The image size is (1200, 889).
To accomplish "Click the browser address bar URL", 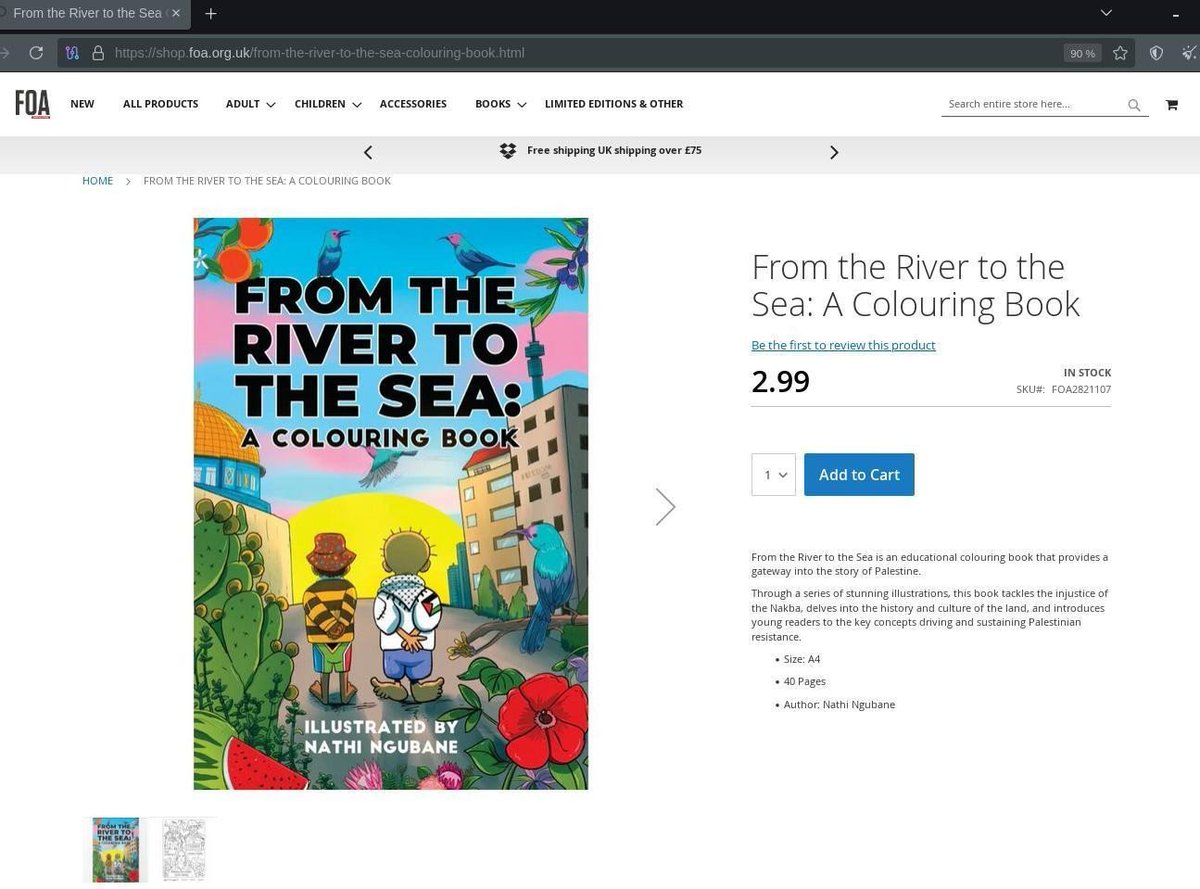I will pyautogui.click(x=320, y=53).
